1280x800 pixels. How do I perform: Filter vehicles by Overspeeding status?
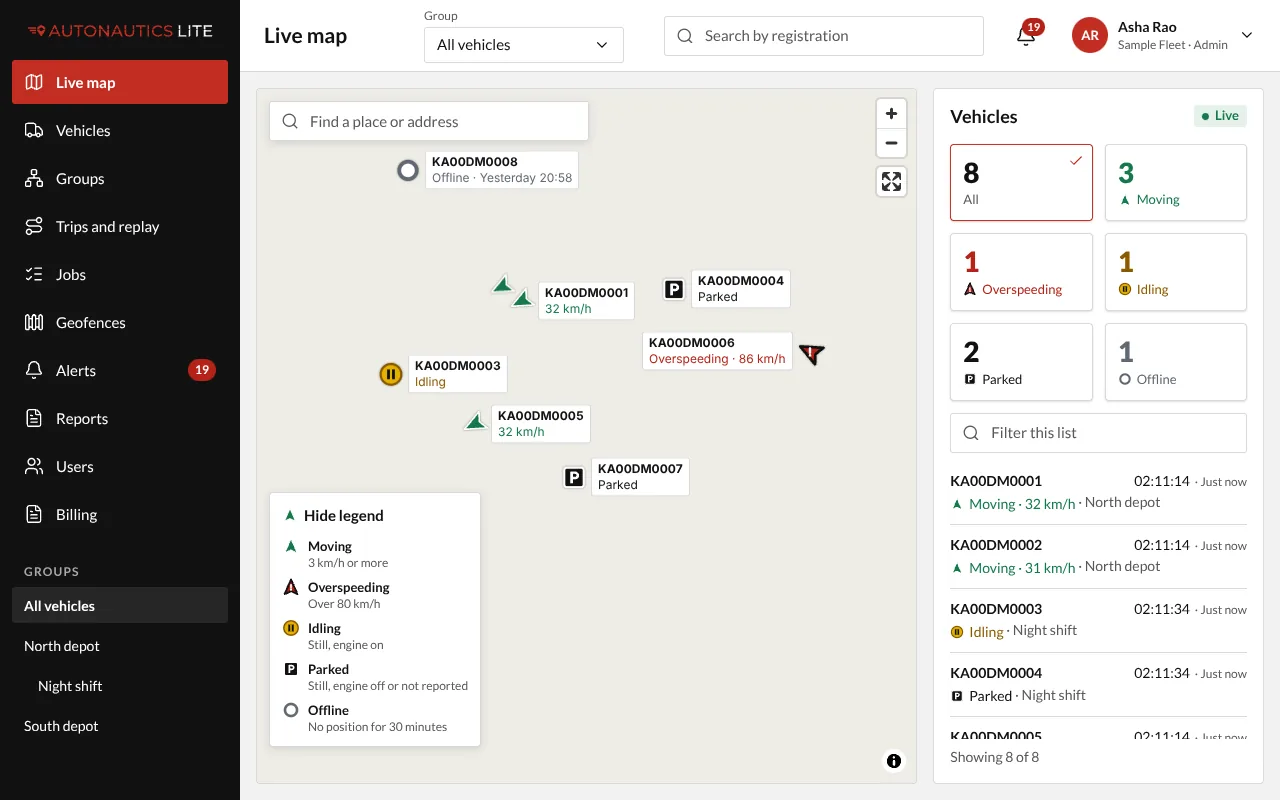[1021, 273]
